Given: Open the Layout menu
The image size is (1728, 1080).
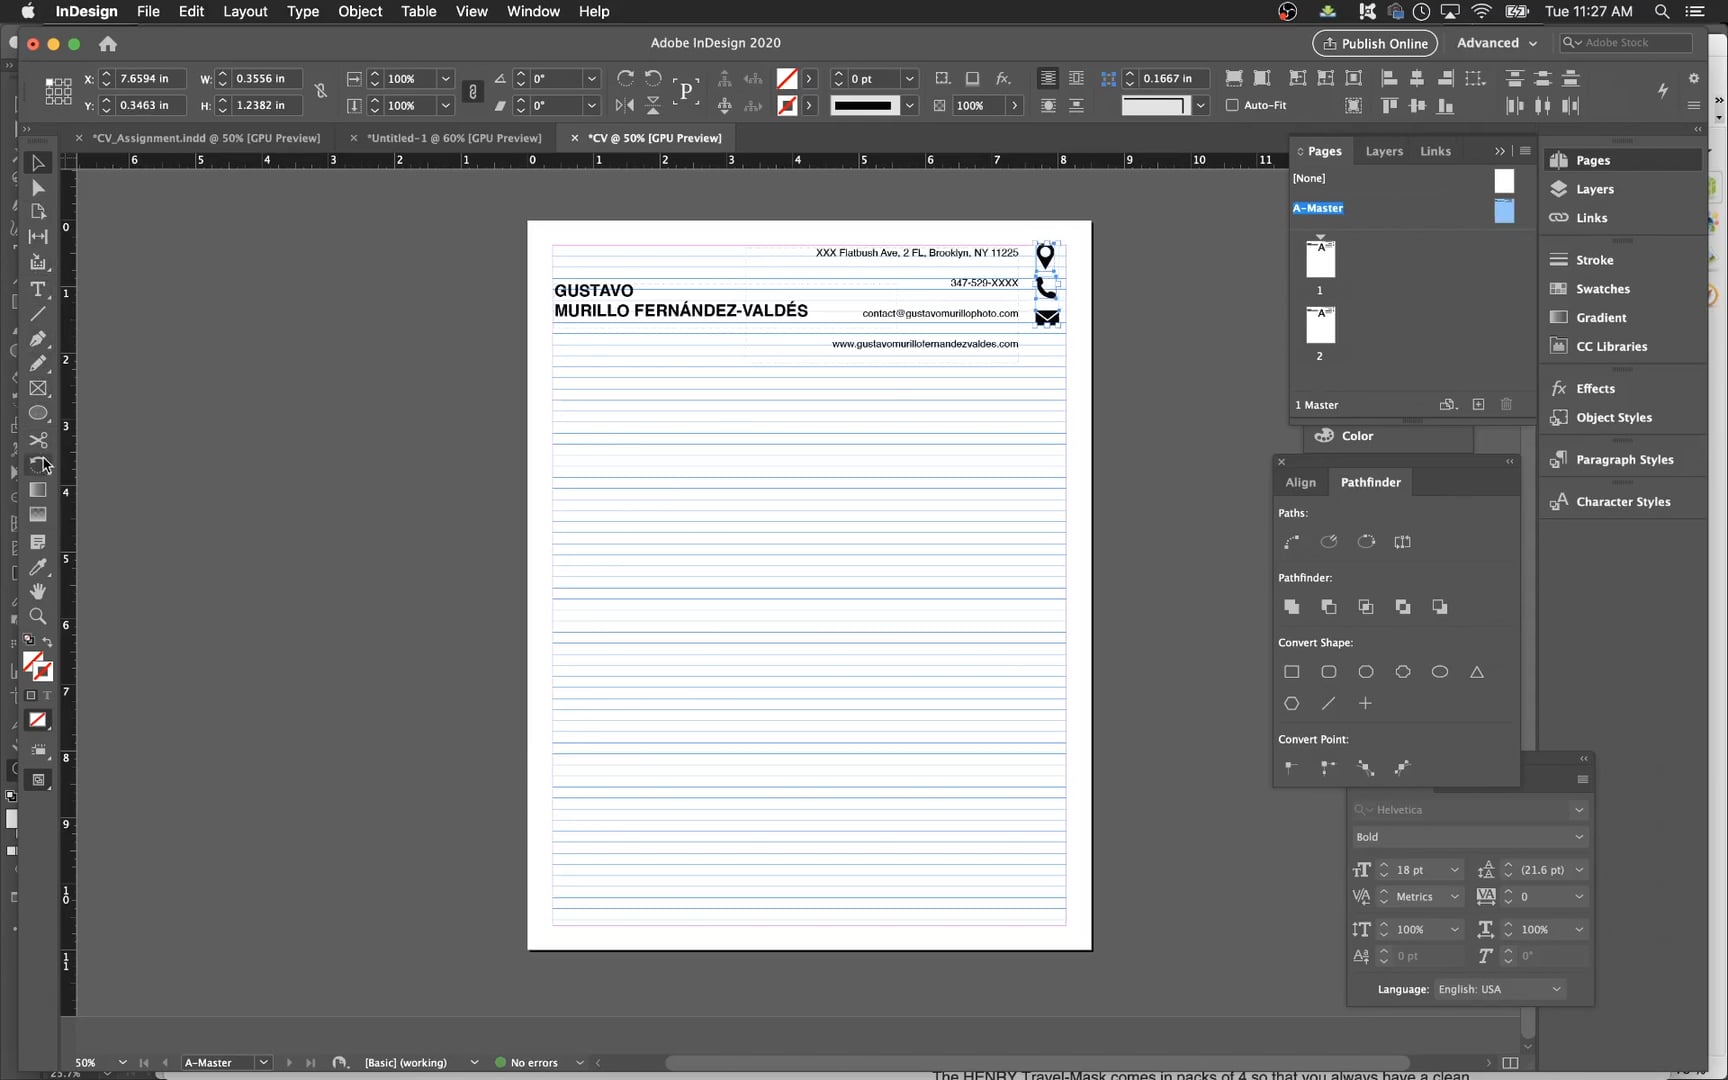Looking at the screenshot, I should point(245,11).
